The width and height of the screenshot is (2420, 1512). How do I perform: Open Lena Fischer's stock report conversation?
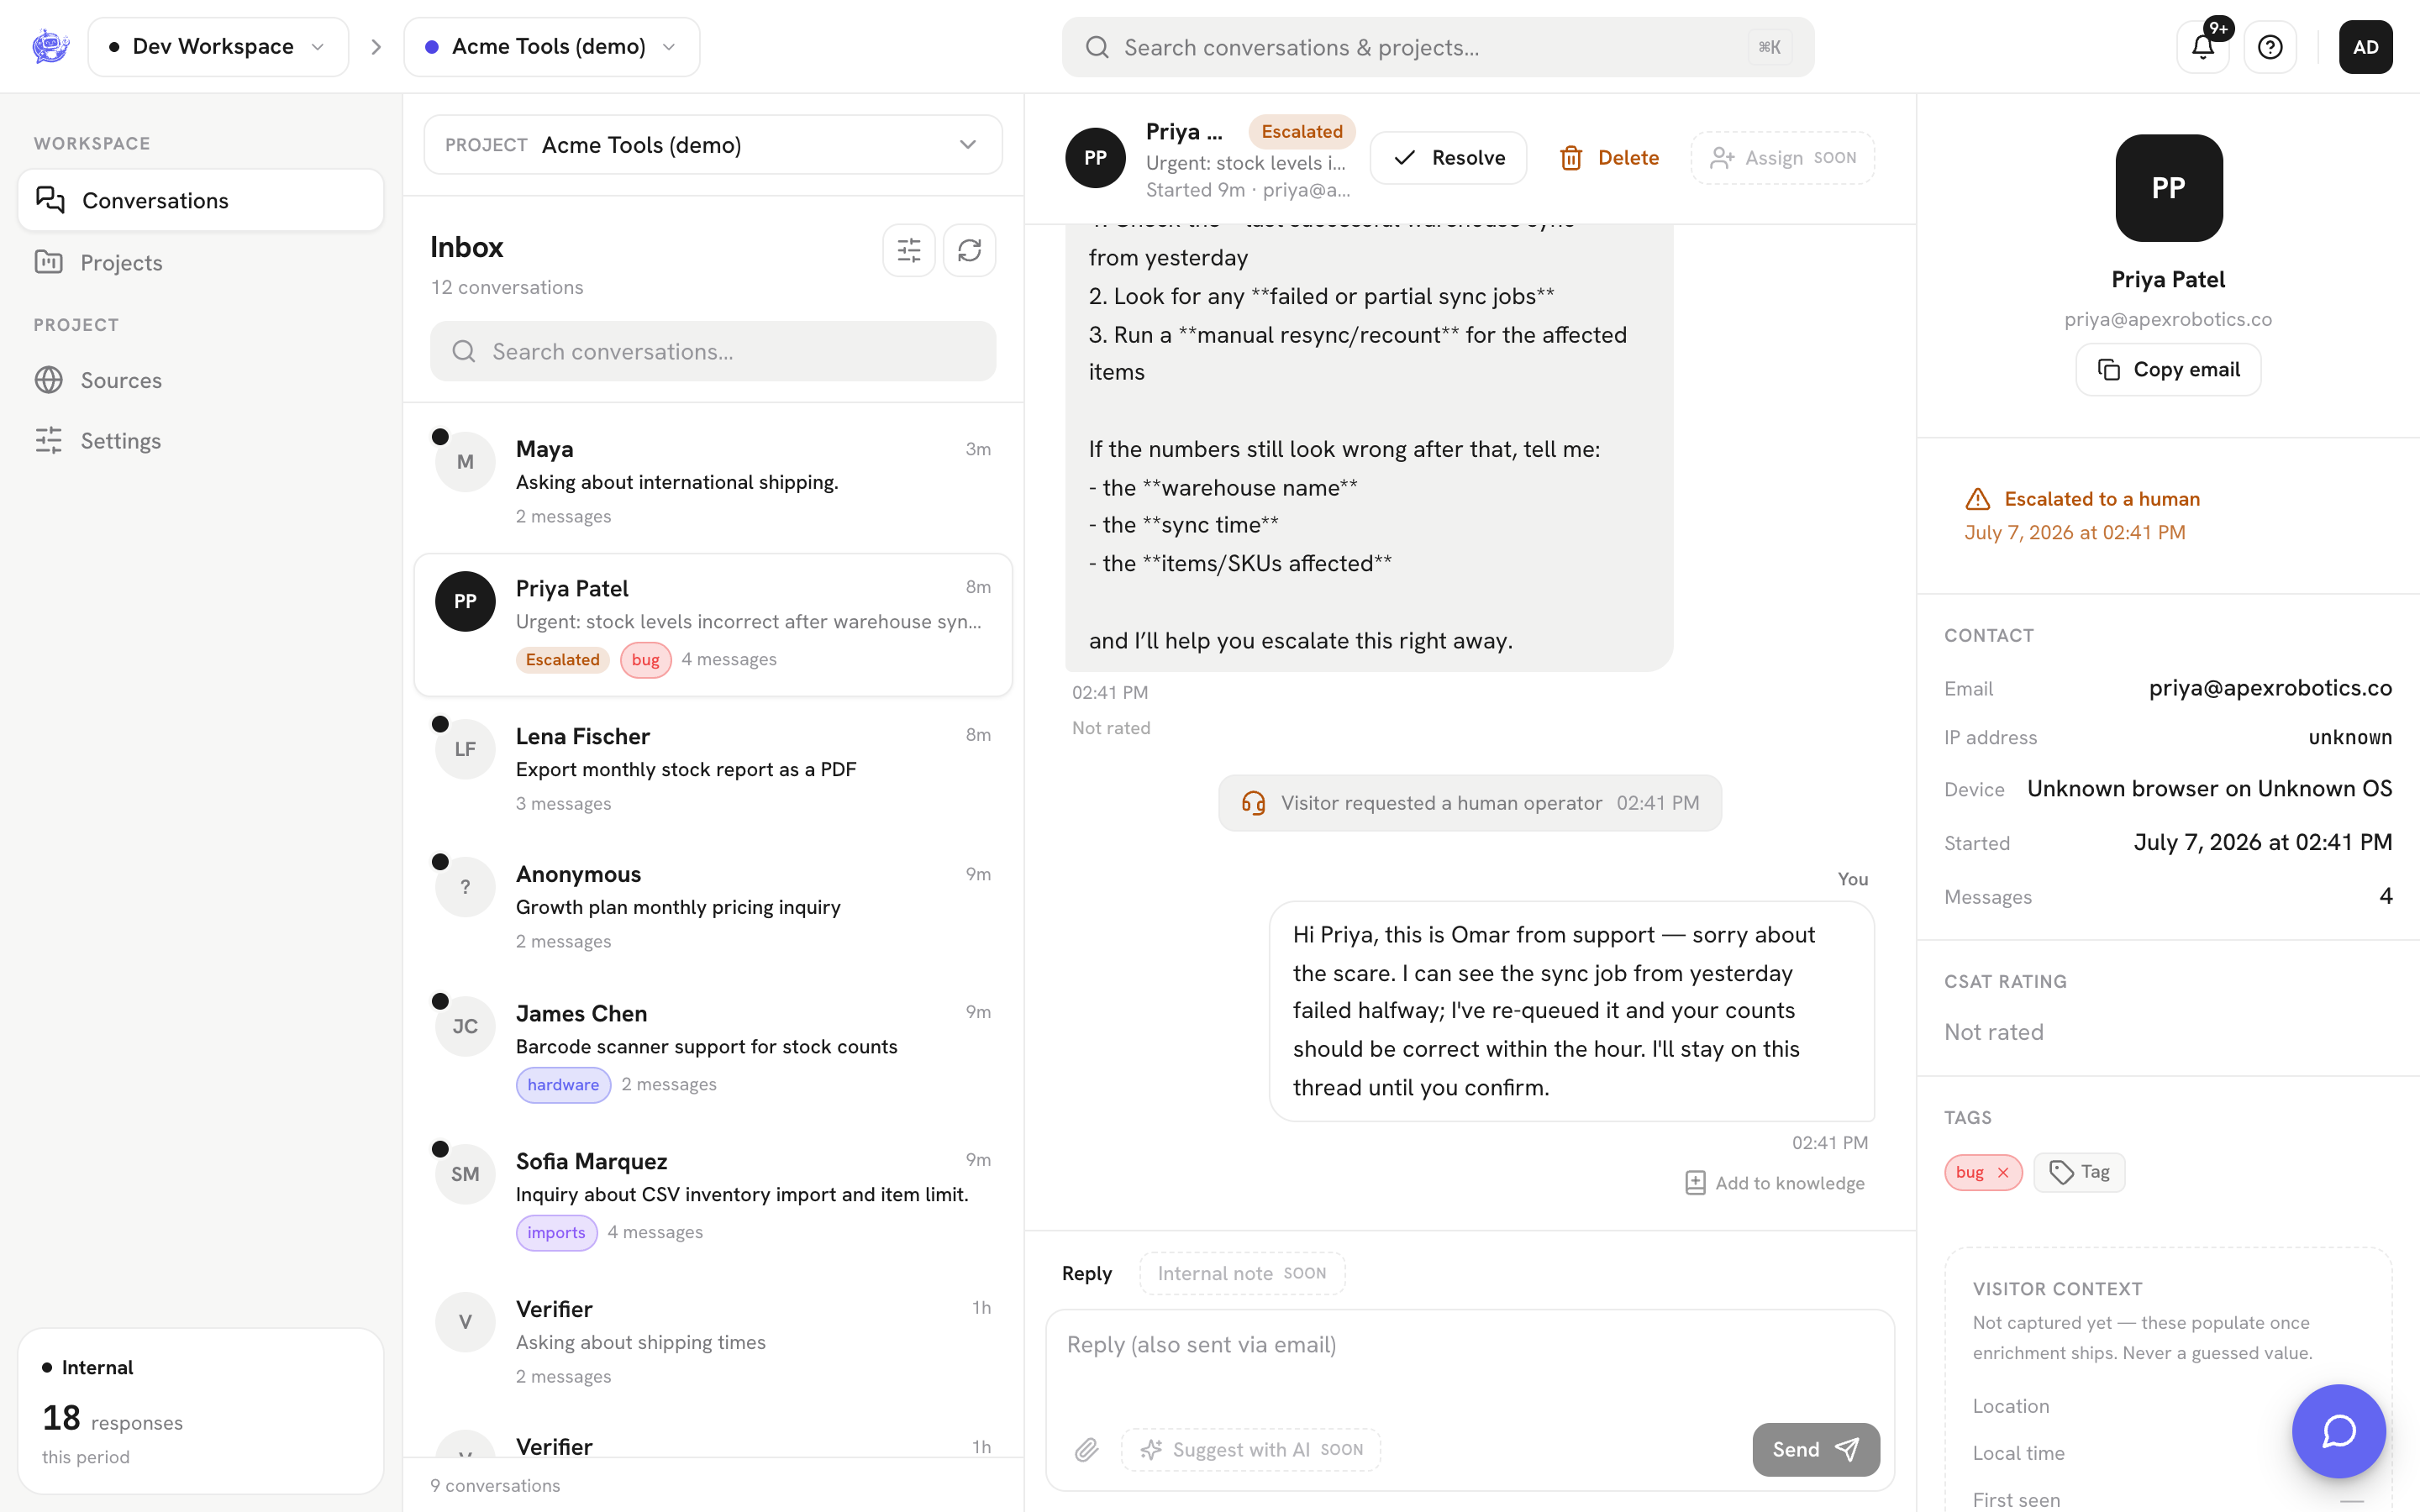coord(713,768)
